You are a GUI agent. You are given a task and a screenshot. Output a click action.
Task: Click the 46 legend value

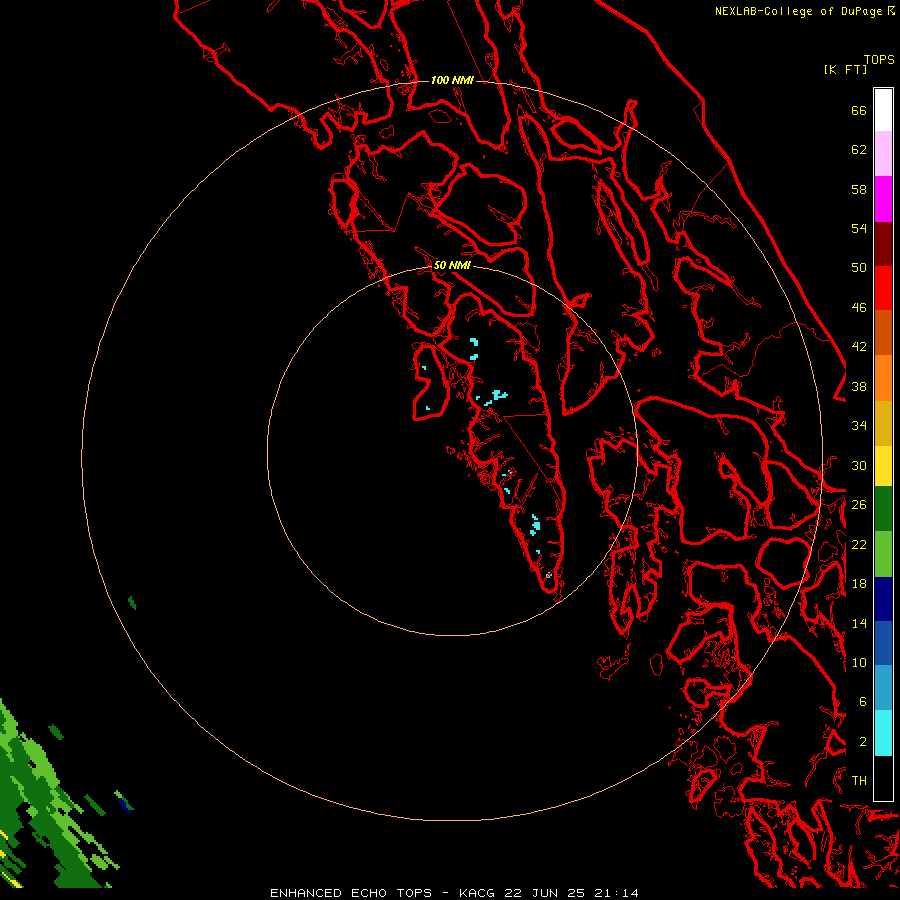point(859,308)
